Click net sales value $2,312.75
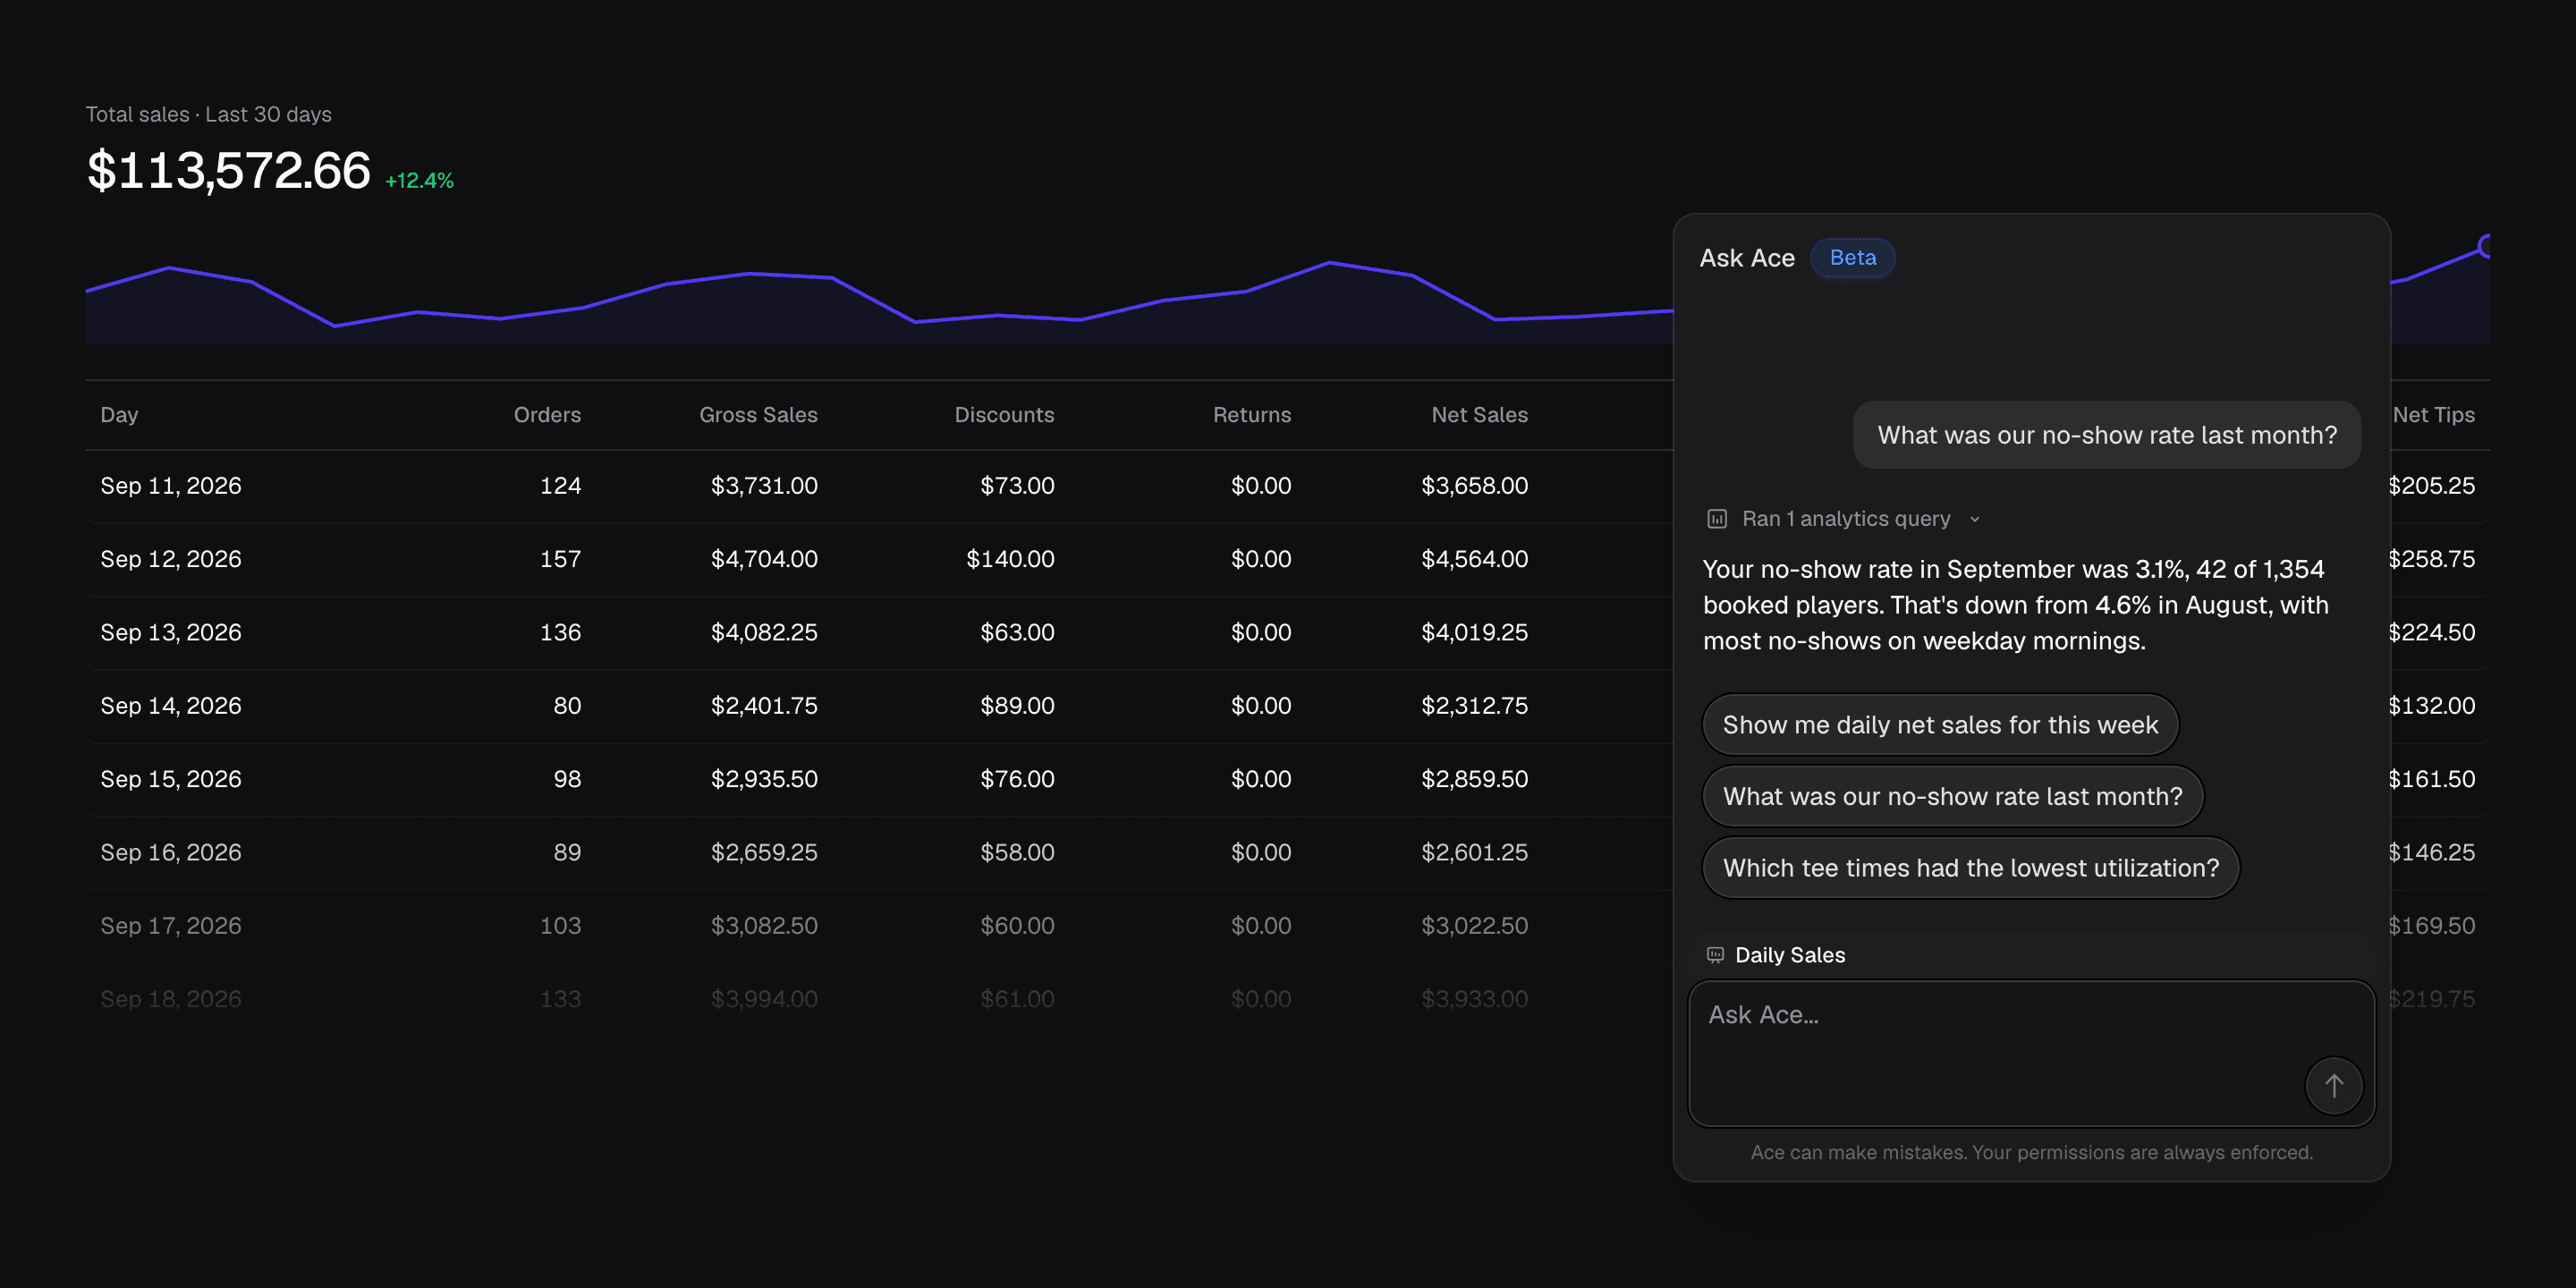 coord(1474,706)
